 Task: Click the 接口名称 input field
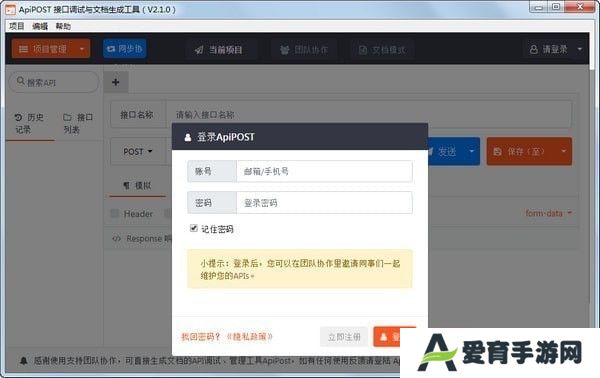tap(368, 114)
